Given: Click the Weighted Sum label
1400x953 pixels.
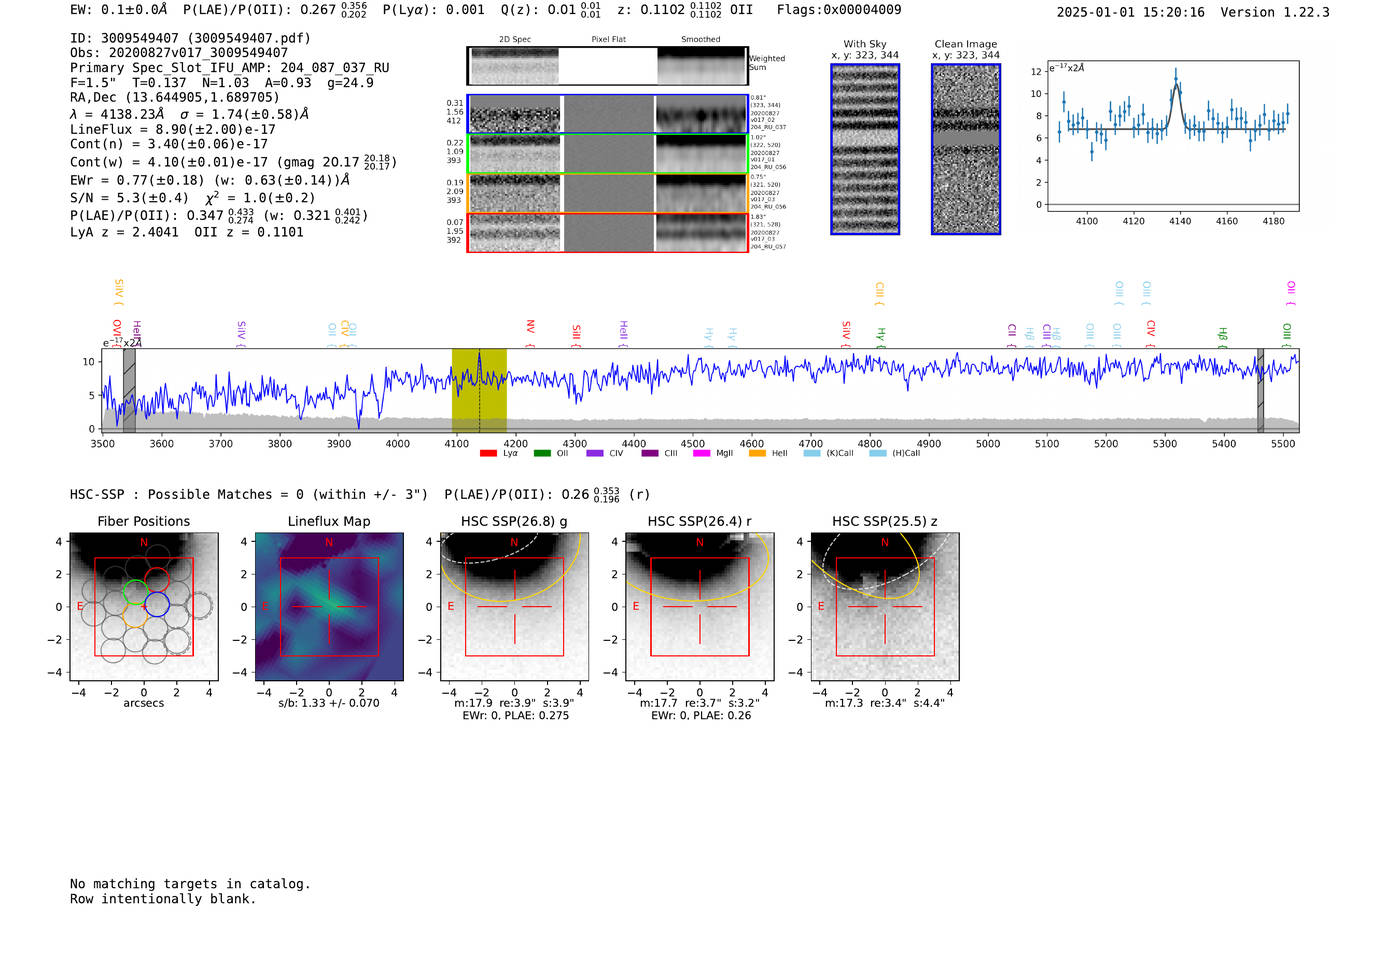Looking at the screenshot, I should pos(767,63).
